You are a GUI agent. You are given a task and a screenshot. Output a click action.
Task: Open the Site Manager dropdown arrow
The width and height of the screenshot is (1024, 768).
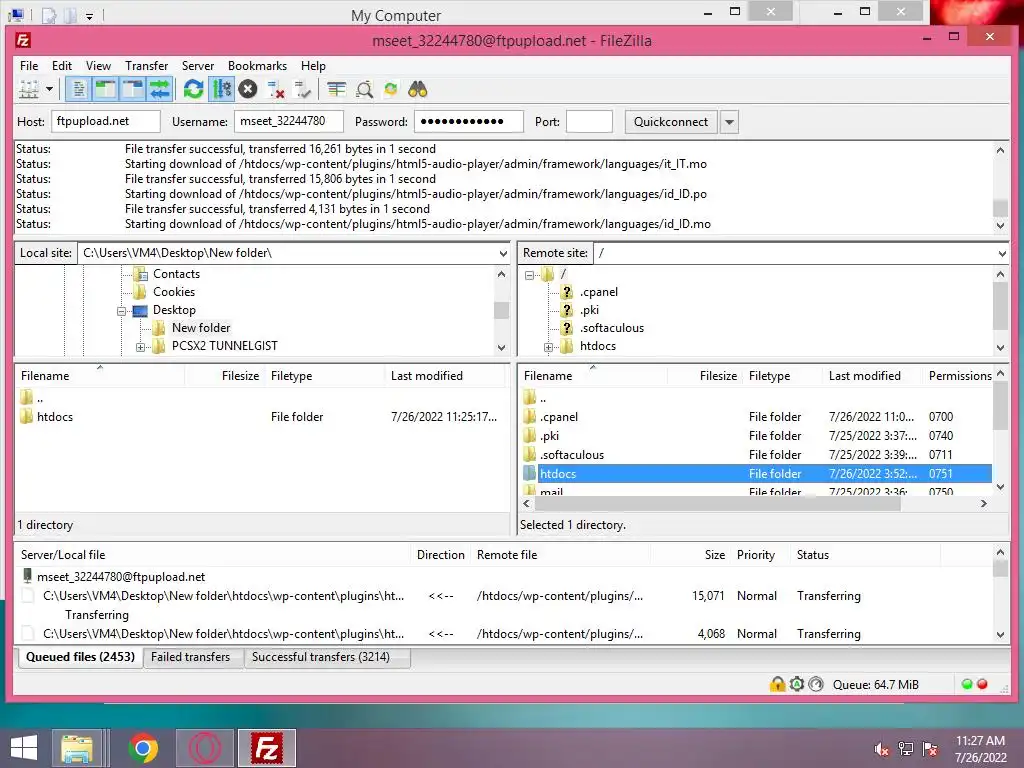(49, 89)
